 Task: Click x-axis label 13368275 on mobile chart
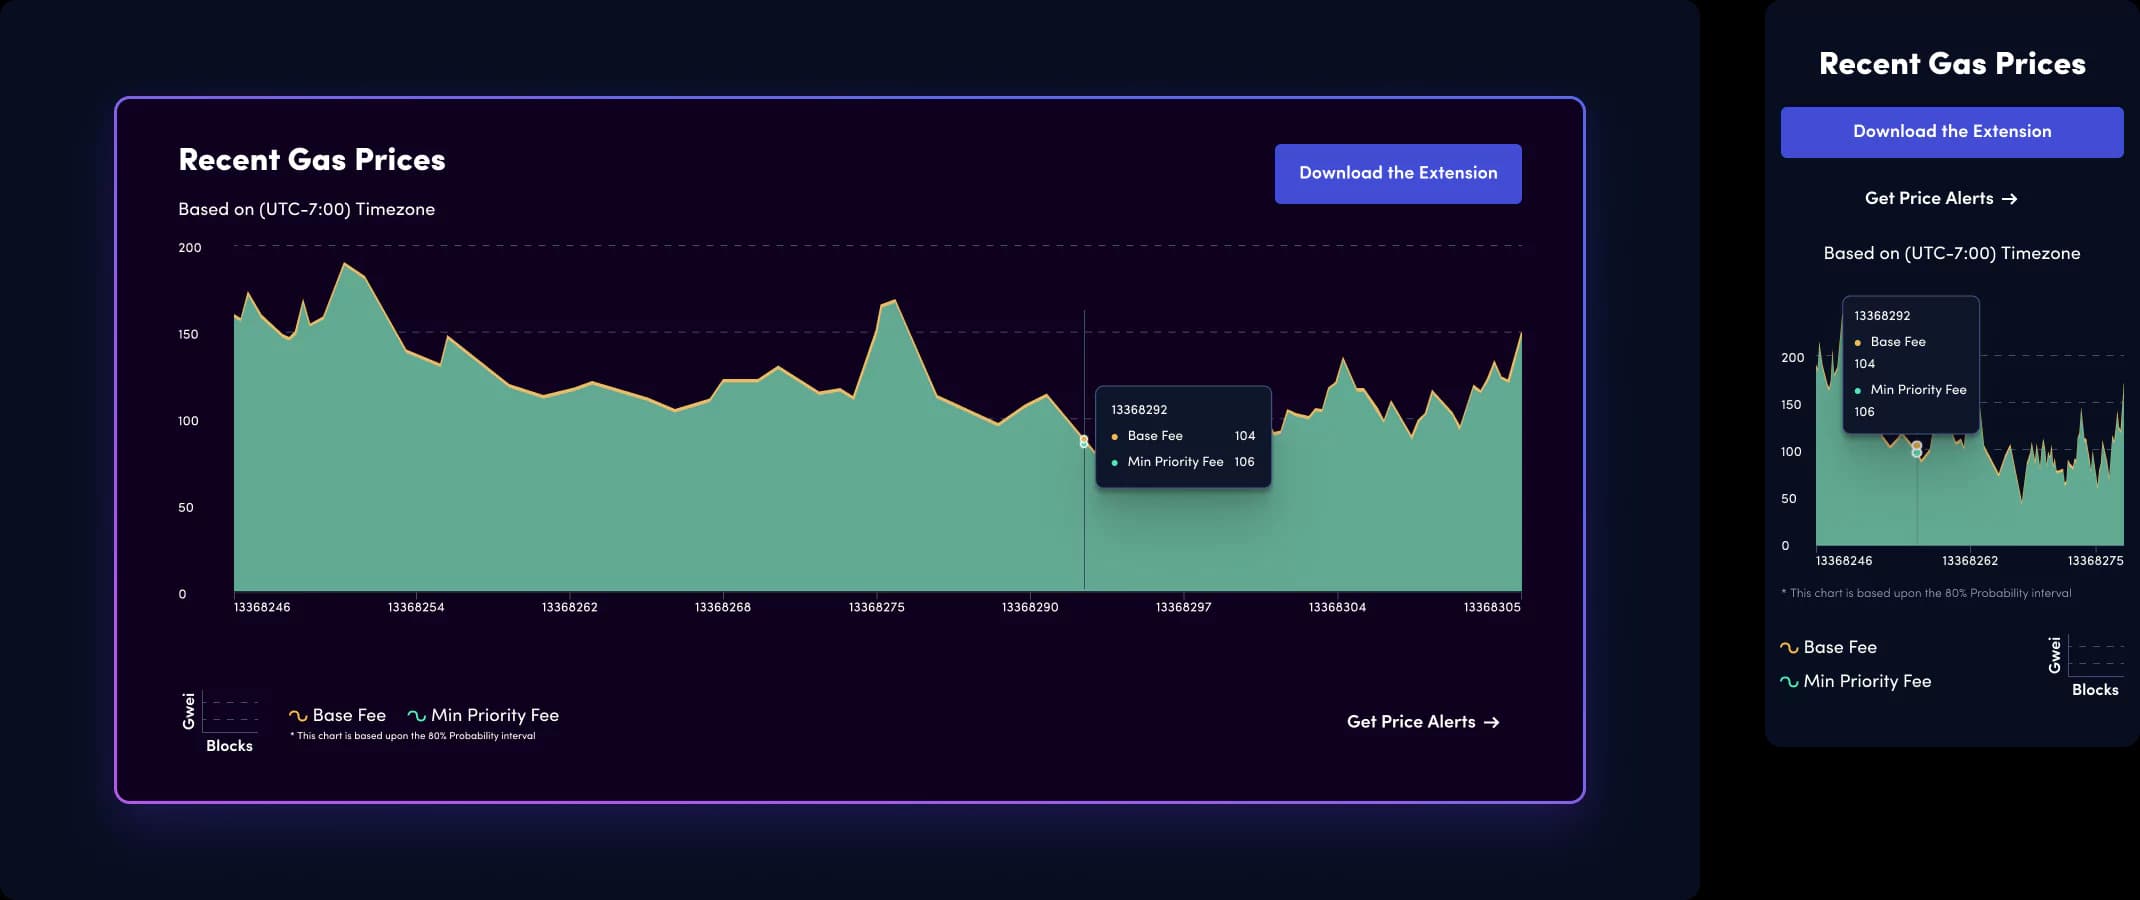pyautogui.click(x=2095, y=561)
